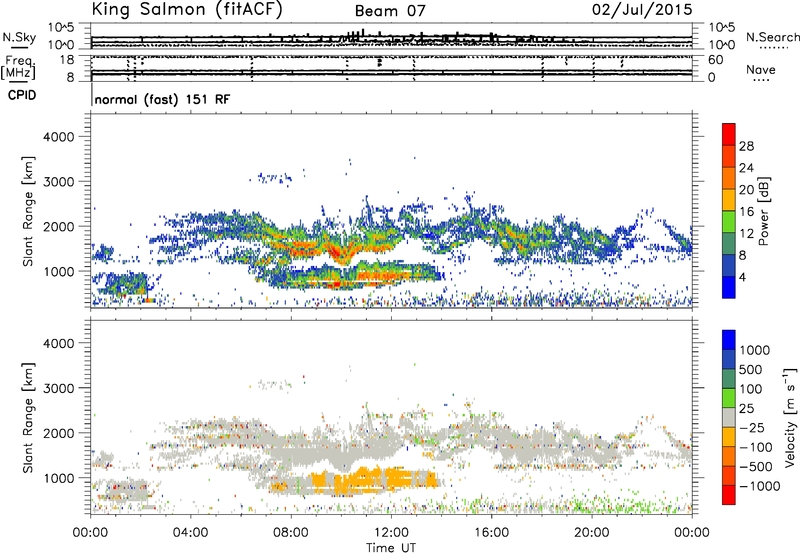This screenshot has width=800, height=554.
Task: Click the yellow segment of velocity colorbar
Action: (729, 437)
